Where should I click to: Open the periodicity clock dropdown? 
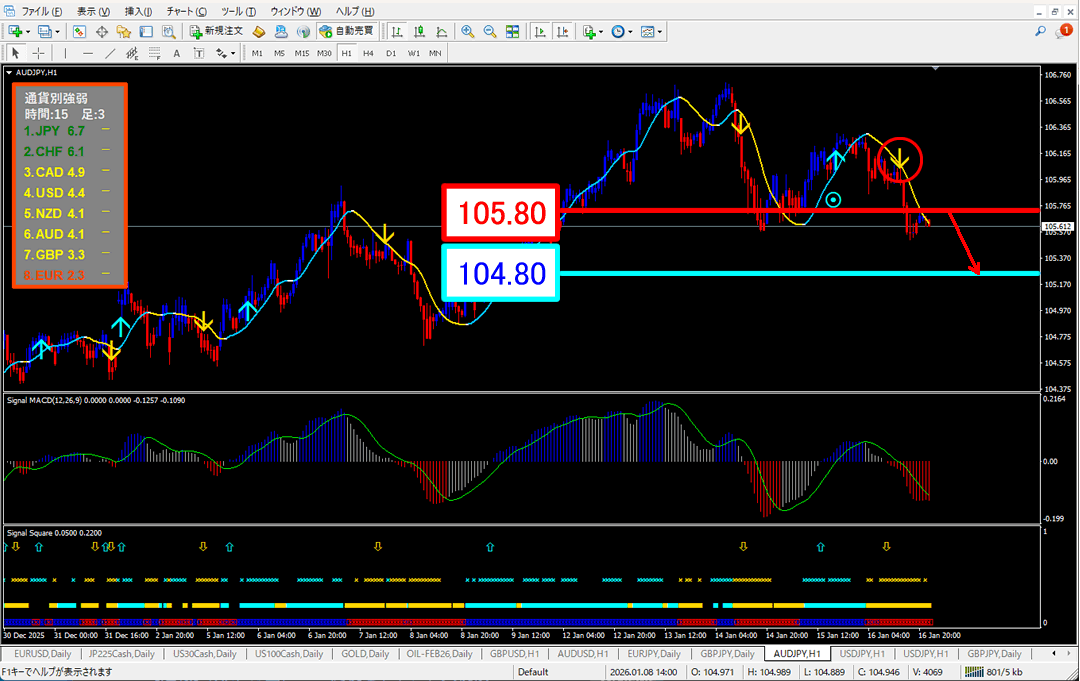(x=630, y=31)
